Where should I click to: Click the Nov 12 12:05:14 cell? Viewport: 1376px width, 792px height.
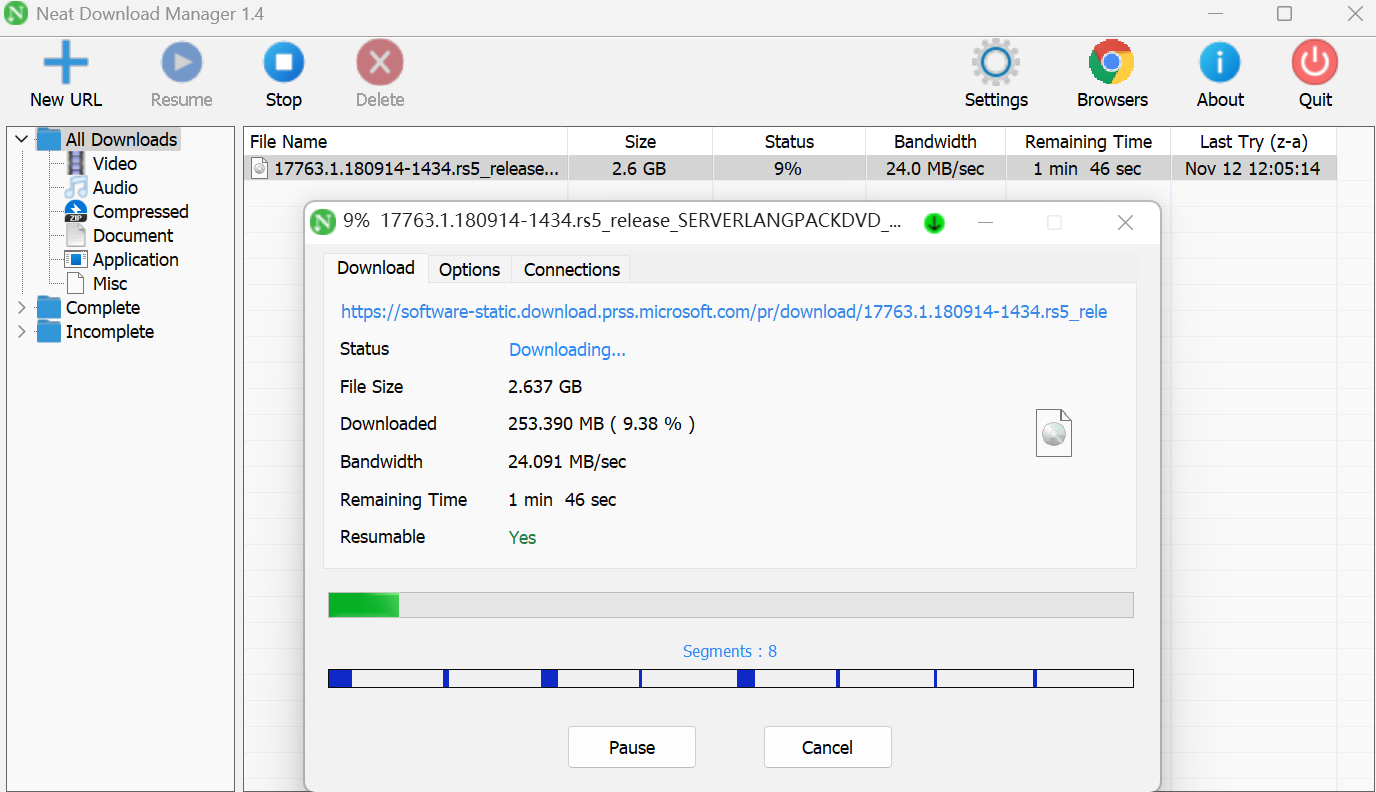click(1252, 169)
